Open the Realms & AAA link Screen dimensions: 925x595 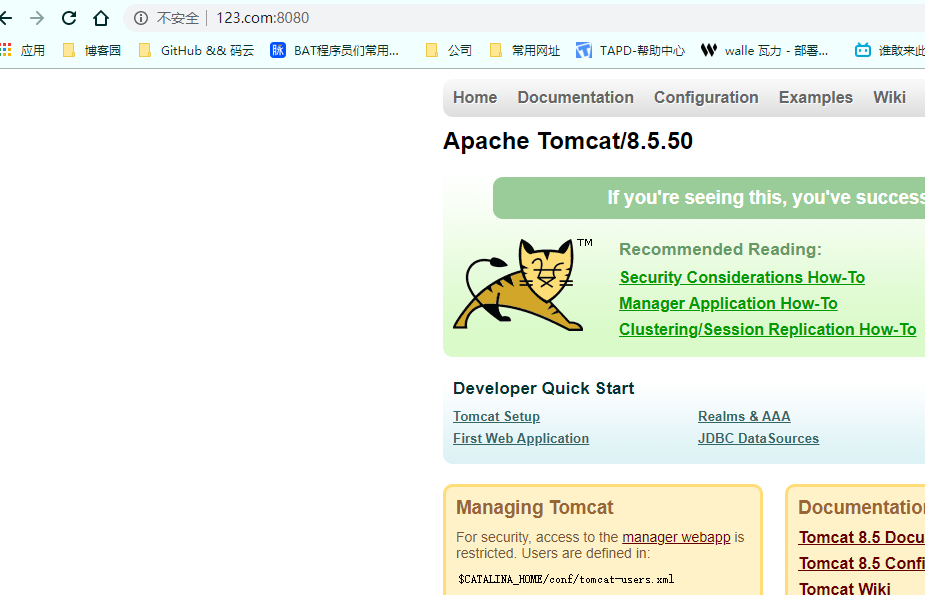click(744, 416)
